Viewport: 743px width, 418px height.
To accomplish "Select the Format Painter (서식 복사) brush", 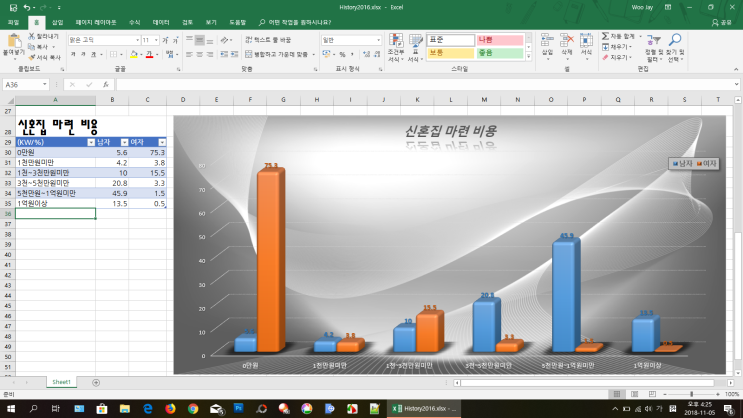I will 31,57.
